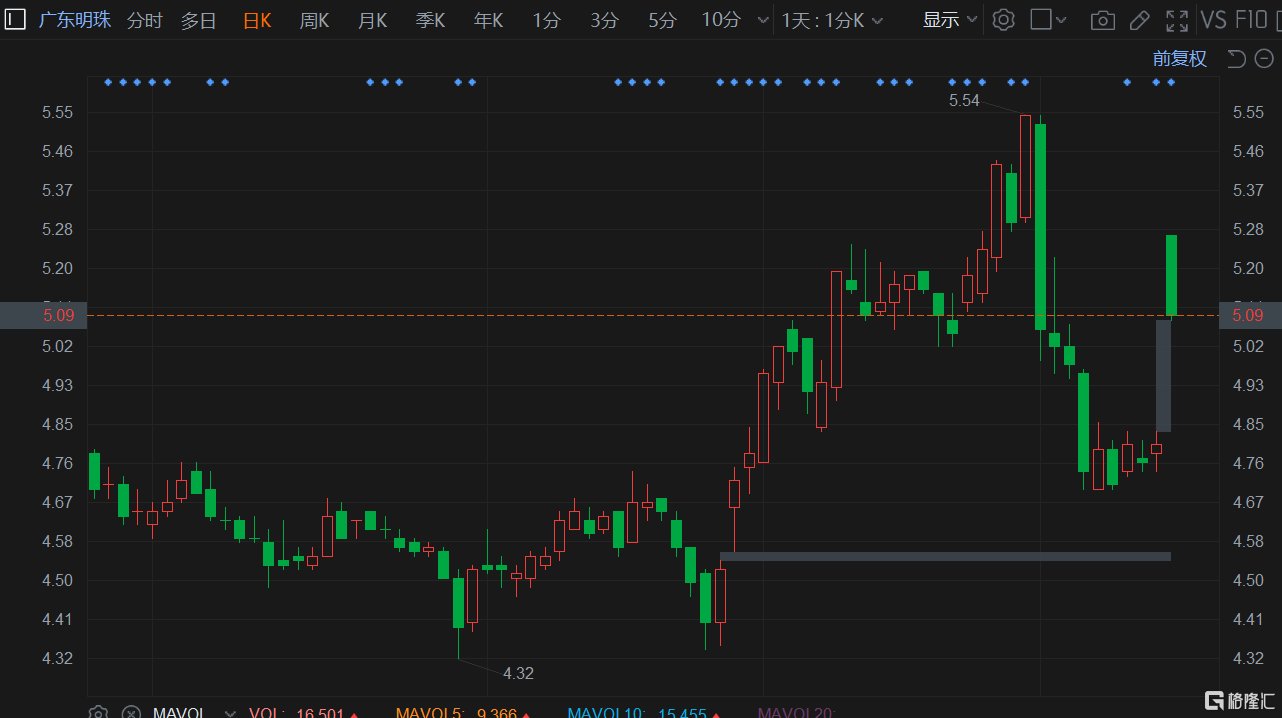1282x718 pixels.
Task: Click the minus zoom-out circle icon
Action: (x=1264, y=59)
